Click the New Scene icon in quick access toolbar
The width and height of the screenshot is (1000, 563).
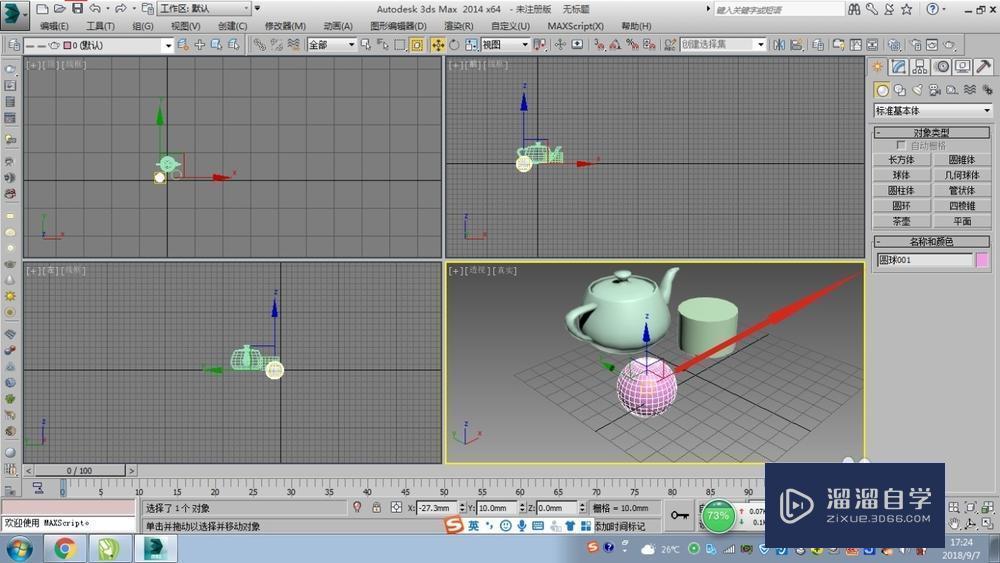[x=42, y=9]
